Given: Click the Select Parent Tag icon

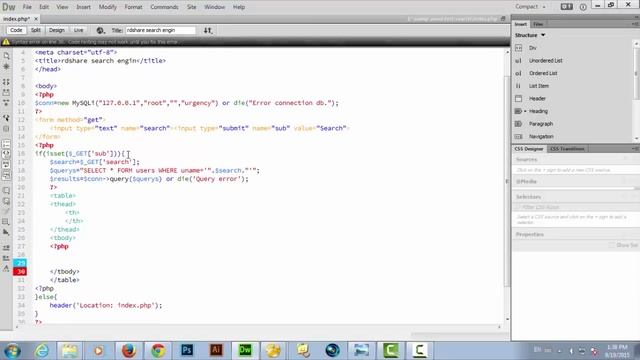Looking at the screenshot, I should pyautogui.click(x=6, y=118).
